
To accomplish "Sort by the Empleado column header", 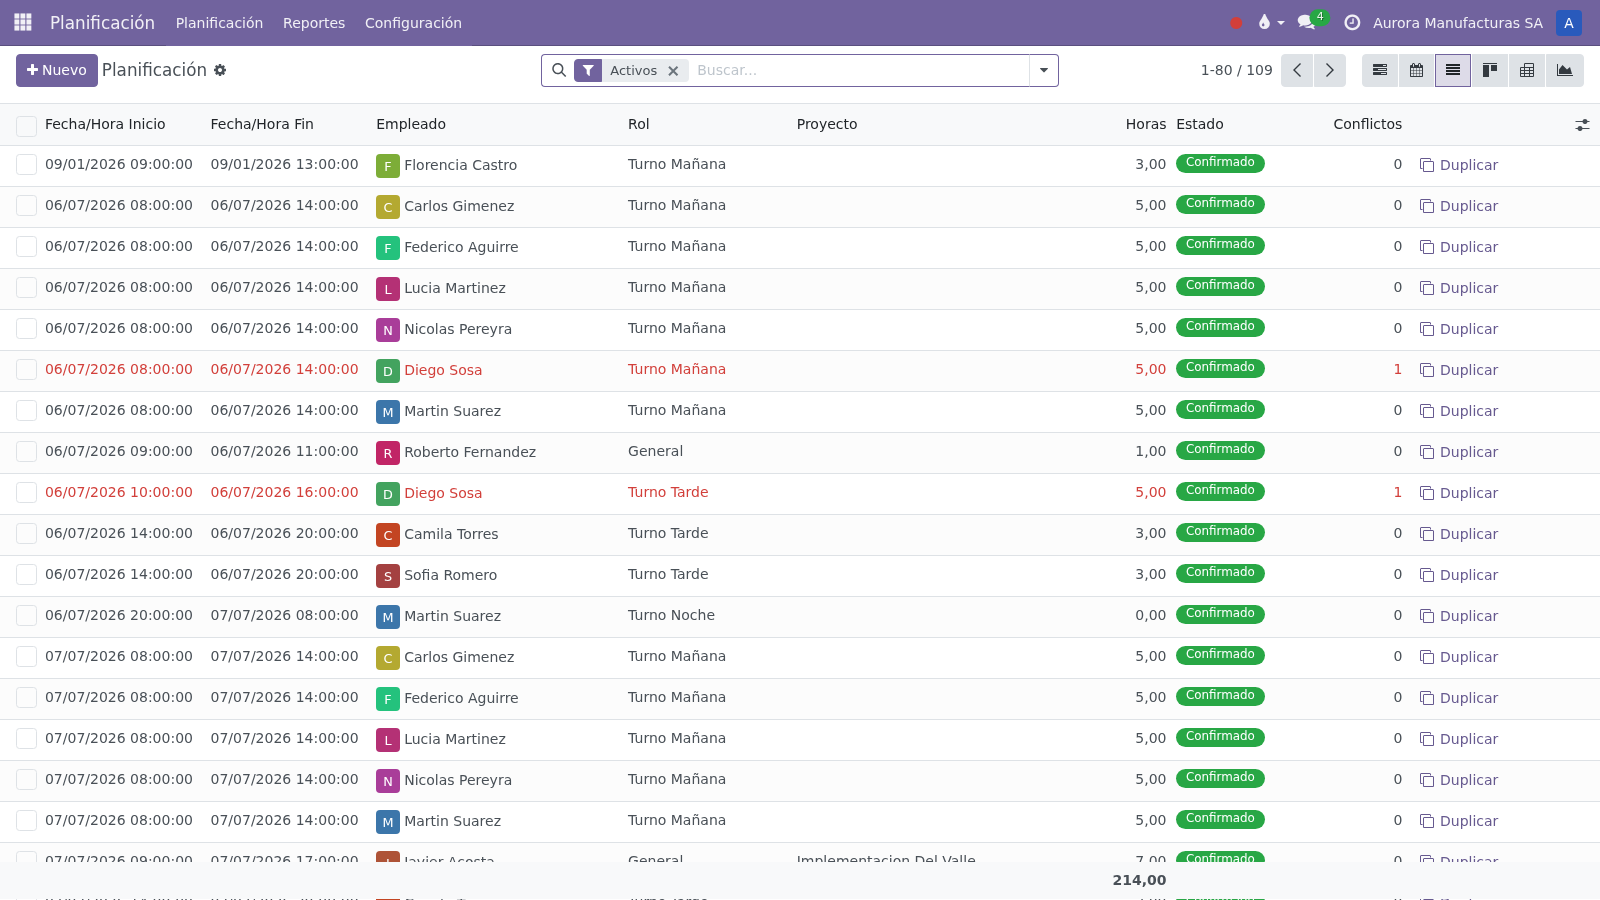I will tap(411, 124).
